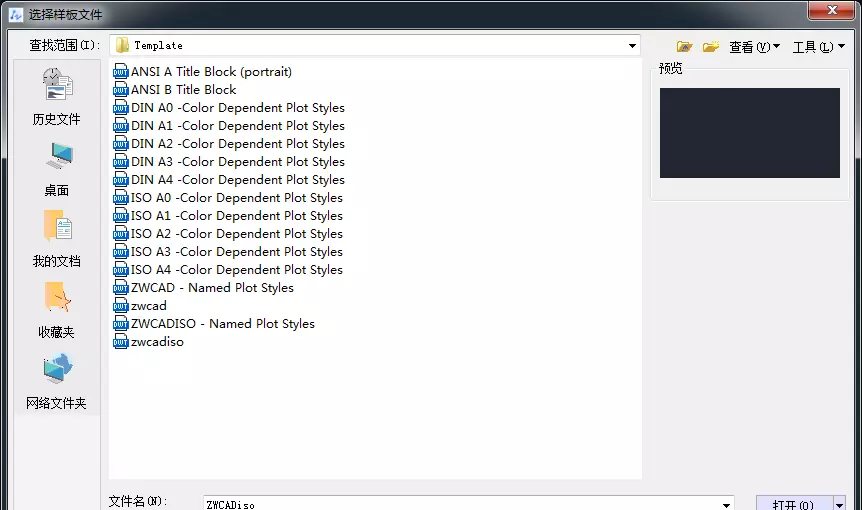Image resolution: width=862 pixels, height=510 pixels.
Task: Click the DIN A0 template file icon
Action: pos(120,108)
